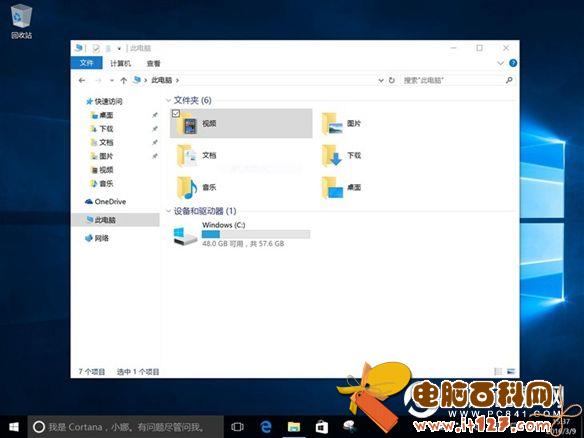
Task: Select the 音乐 folder icon
Action: click(x=187, y=188)
